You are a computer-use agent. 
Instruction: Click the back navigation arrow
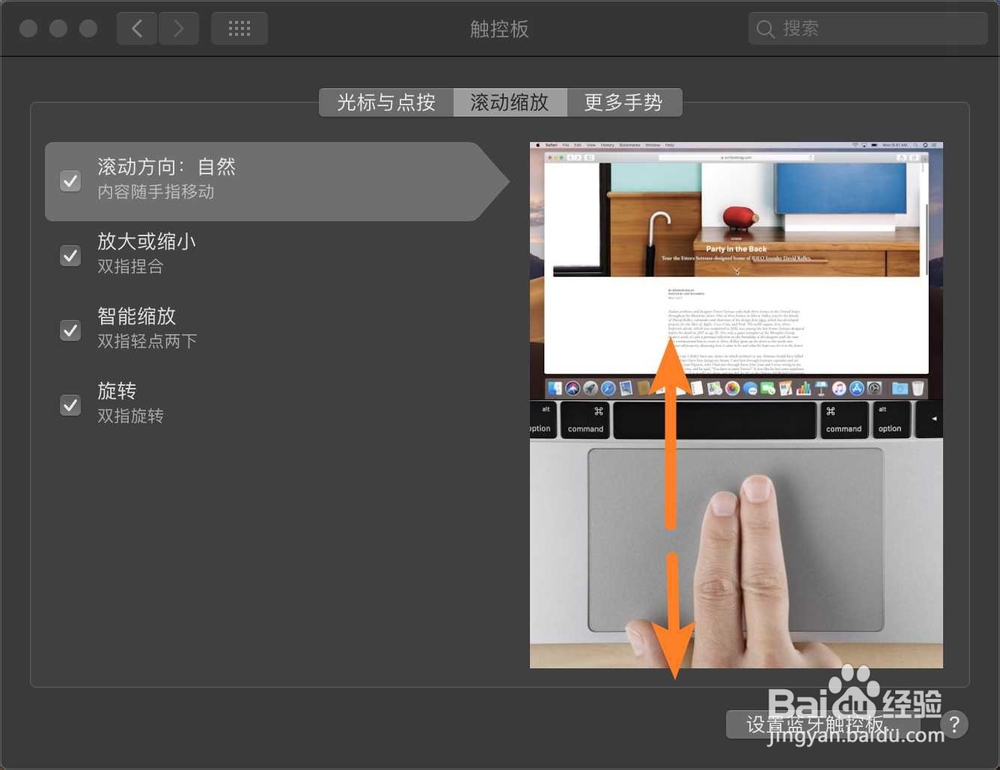(137, 28)
